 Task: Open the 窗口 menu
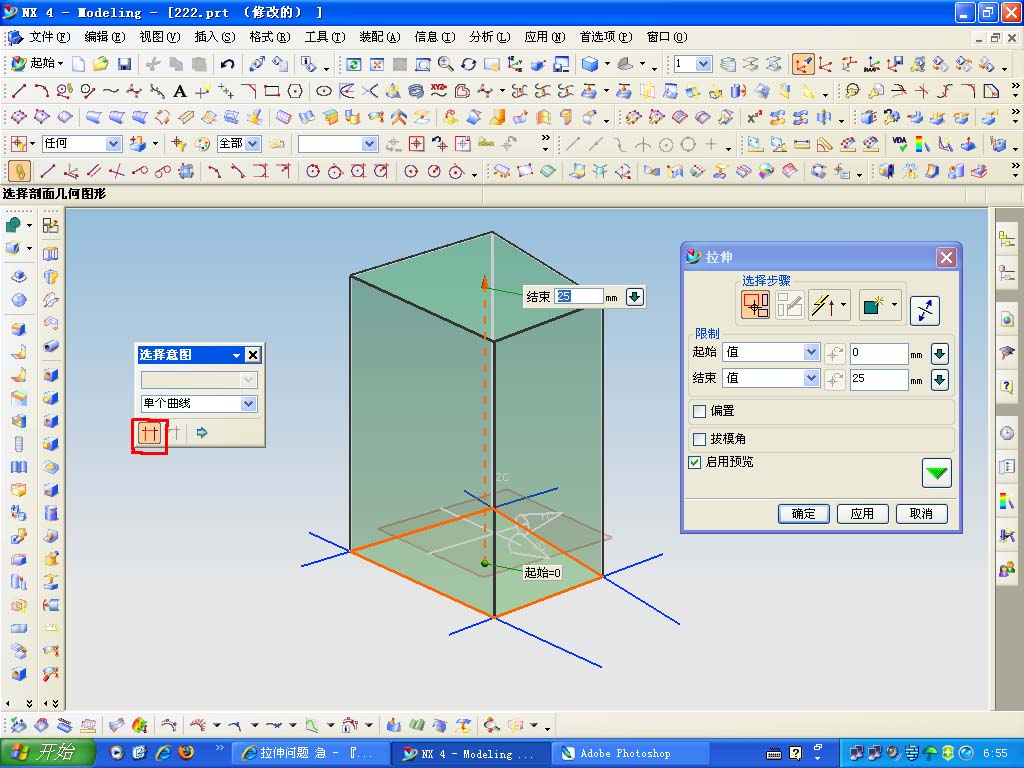pyautogui.click(x=667, y=37)
